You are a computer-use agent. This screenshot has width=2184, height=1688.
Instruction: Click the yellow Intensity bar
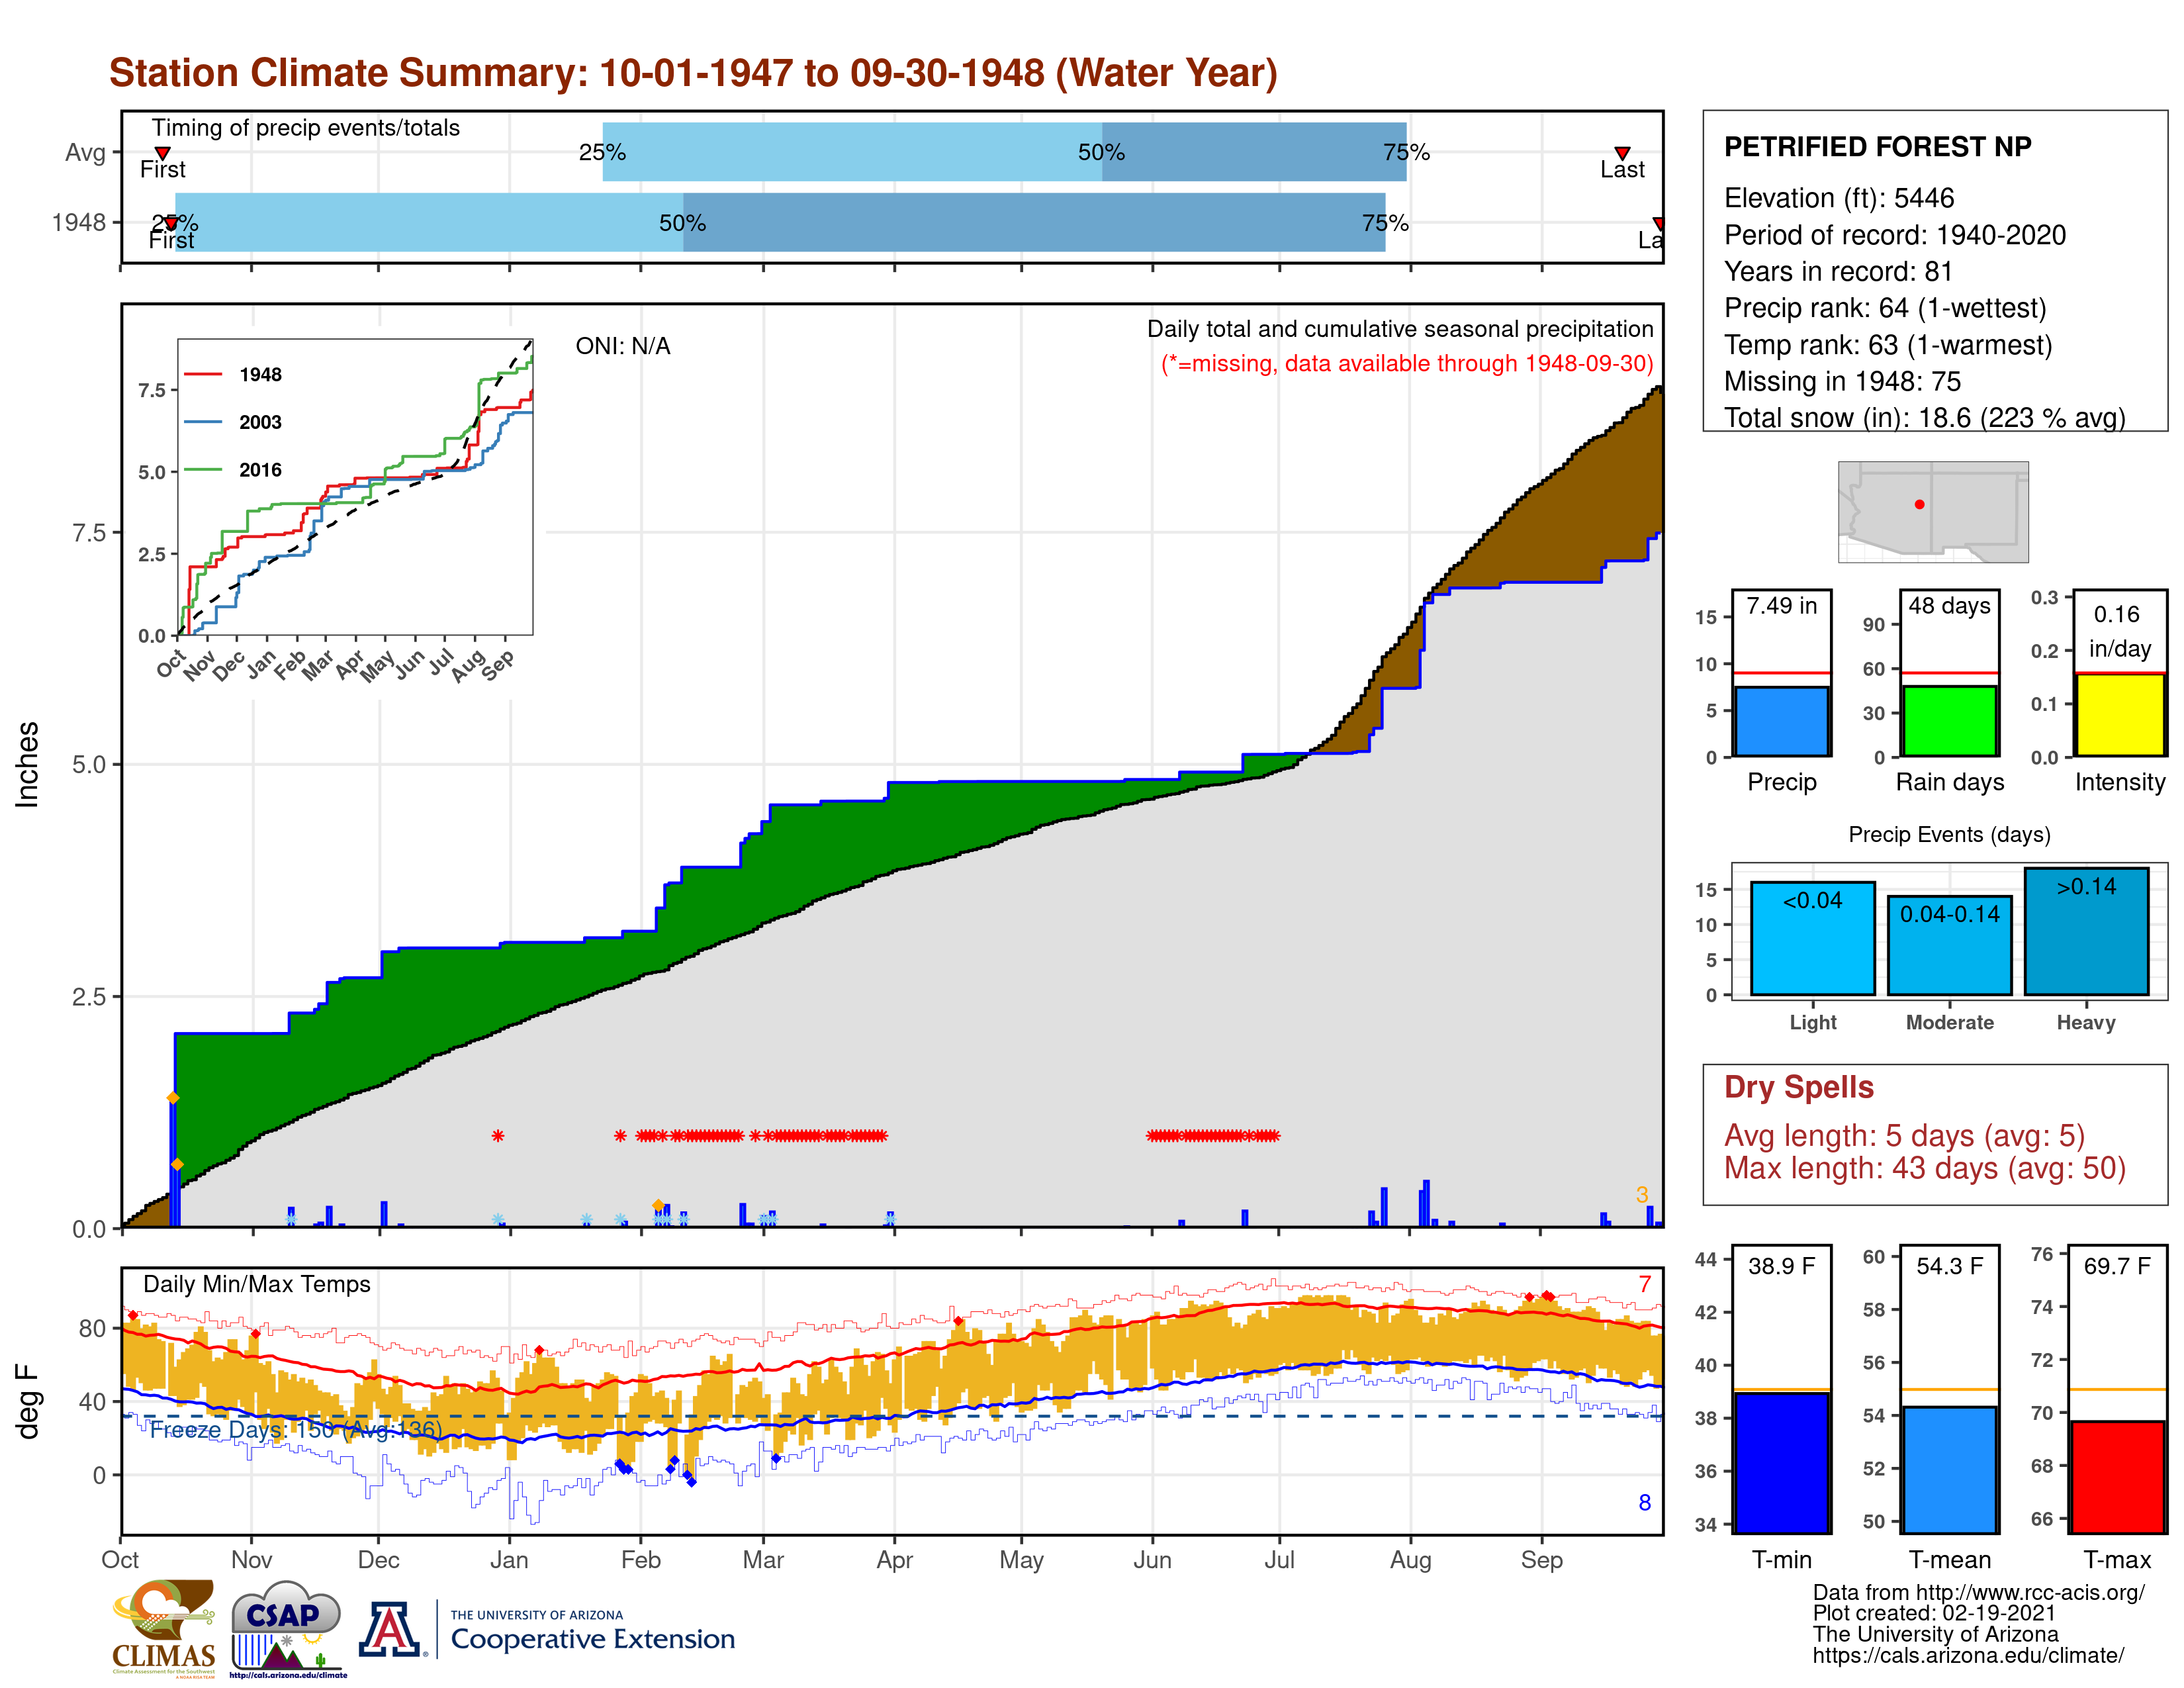point(2119,714)
